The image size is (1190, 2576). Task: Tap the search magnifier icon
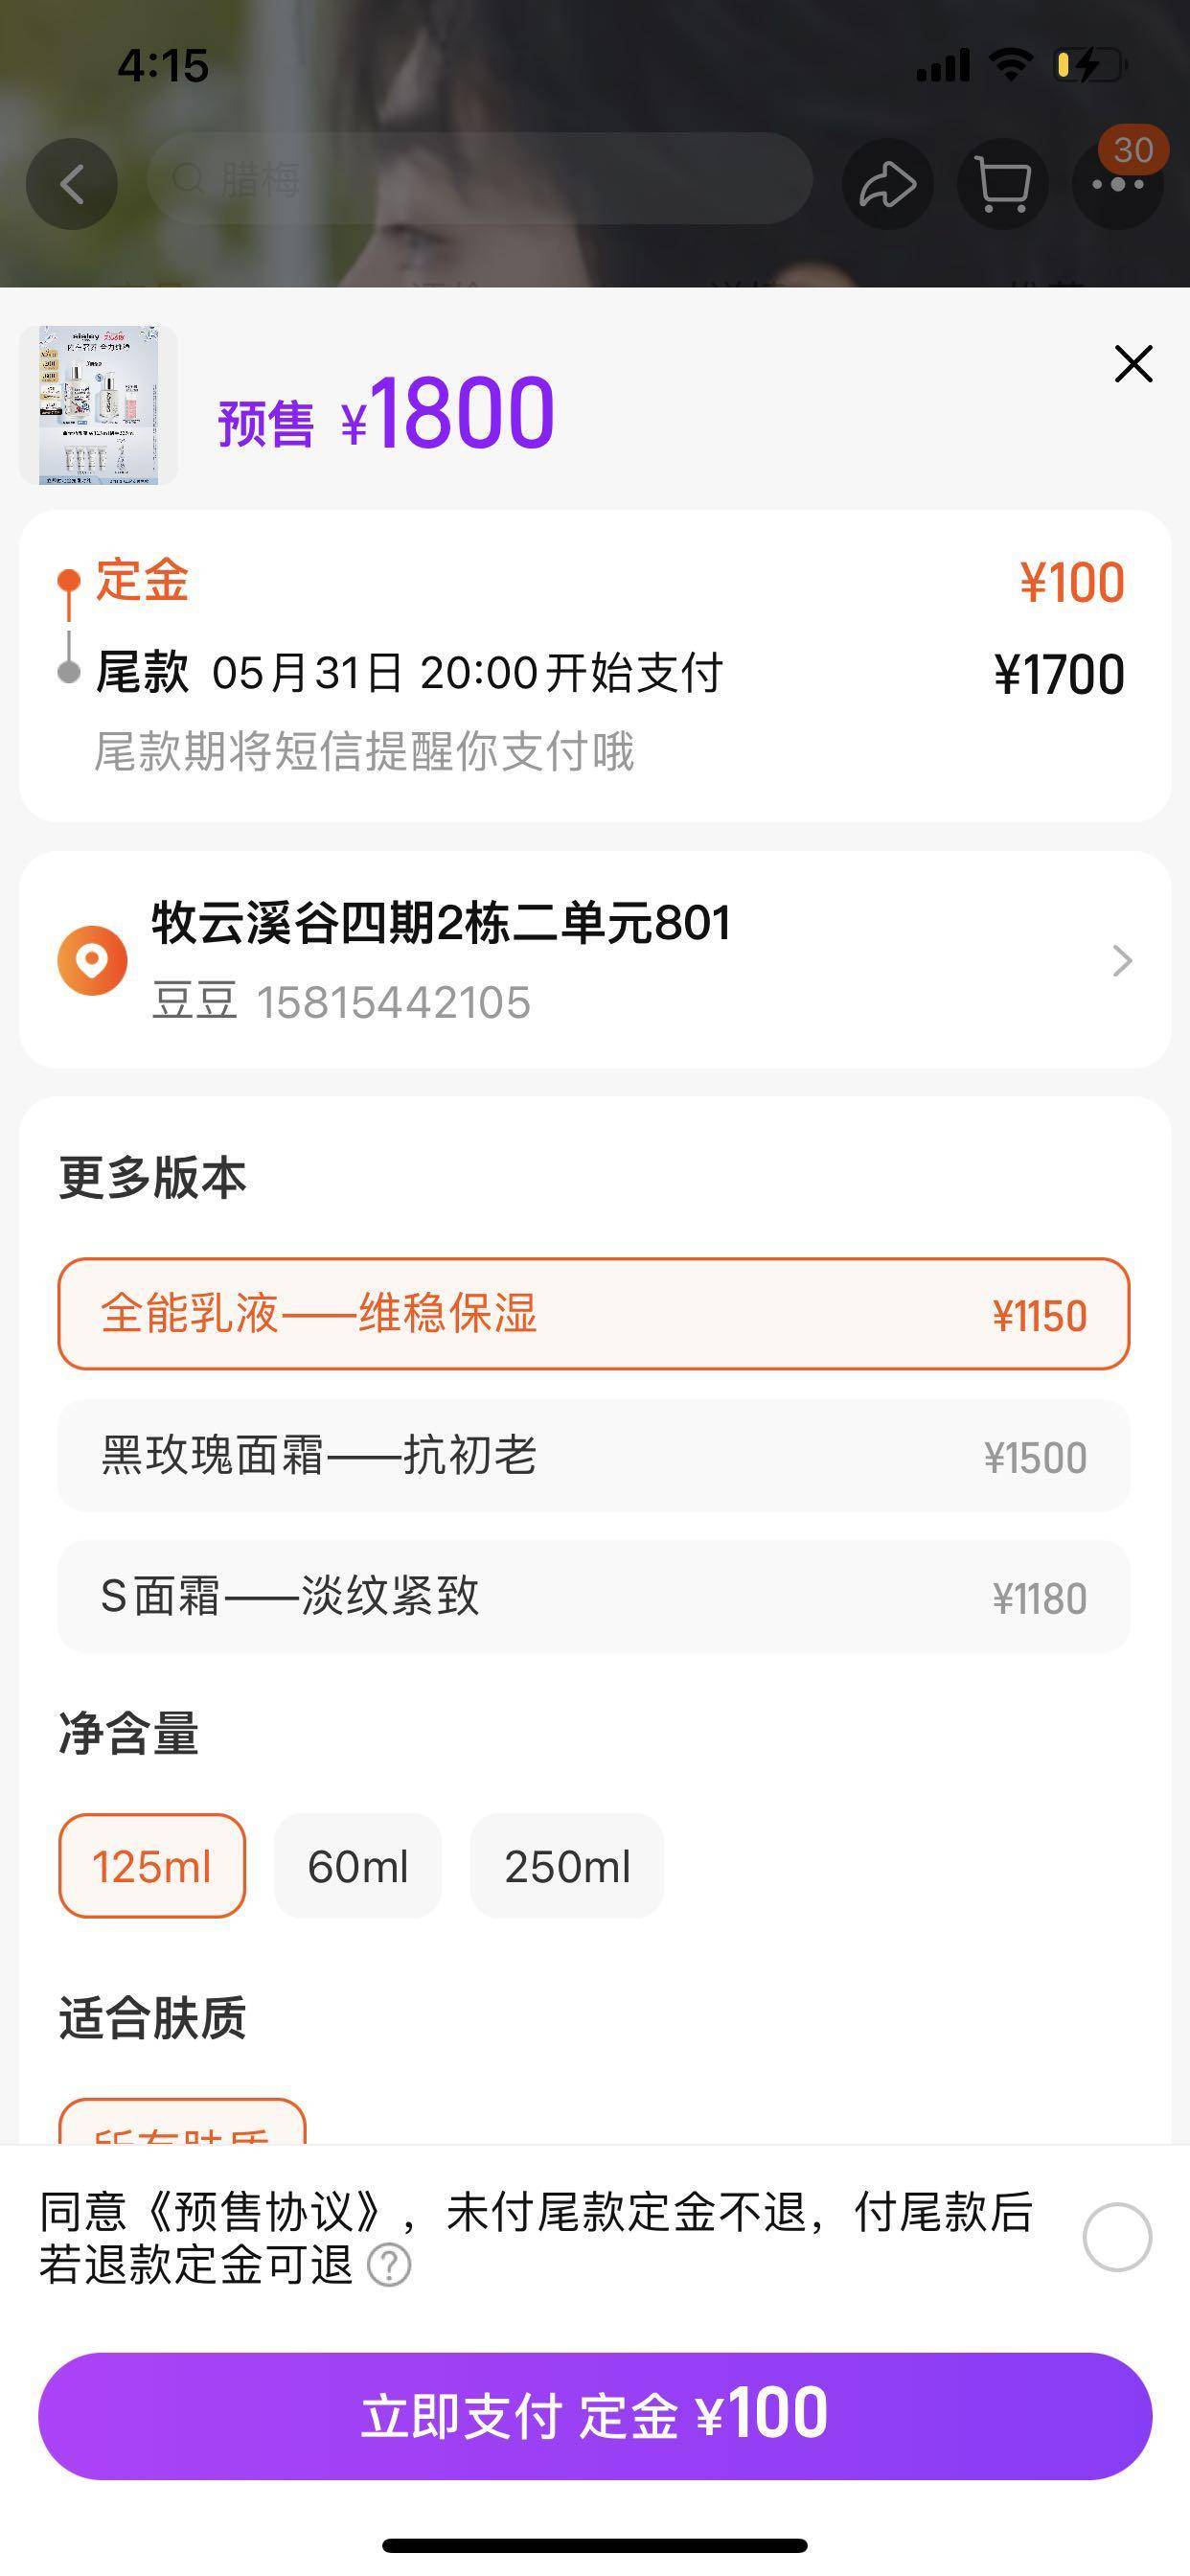click(x=187, y=180)
